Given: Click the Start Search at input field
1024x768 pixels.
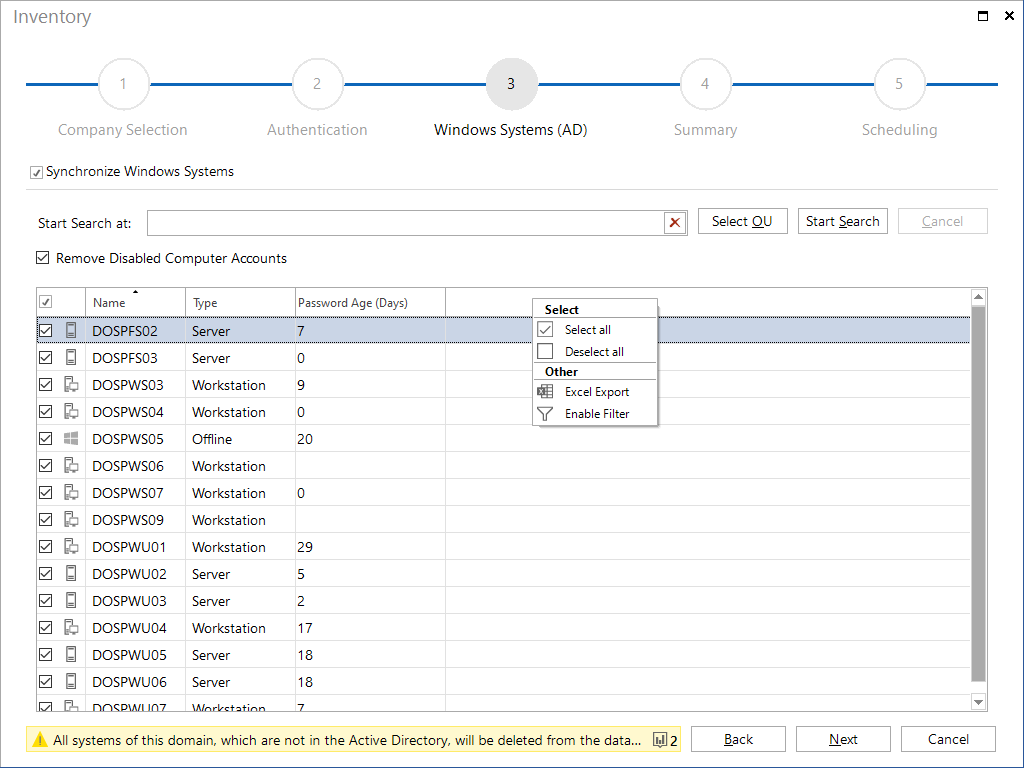Looking at the screenshot, I should (406, 223).
